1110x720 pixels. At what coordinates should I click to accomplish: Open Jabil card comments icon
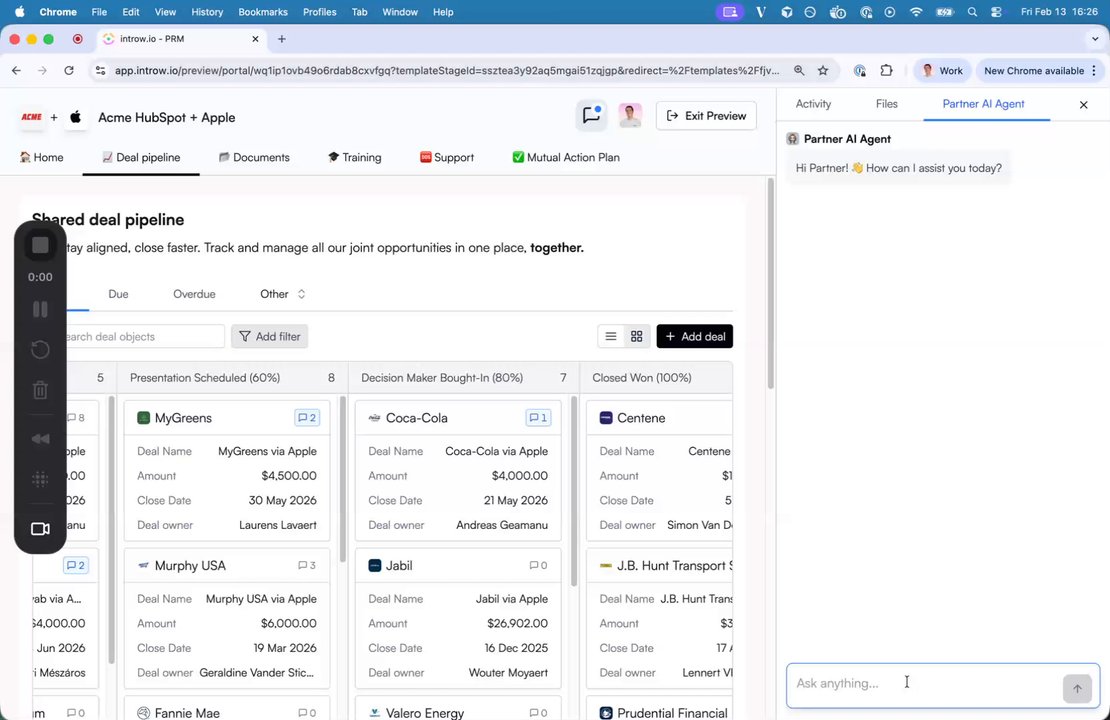coord(538,565)
